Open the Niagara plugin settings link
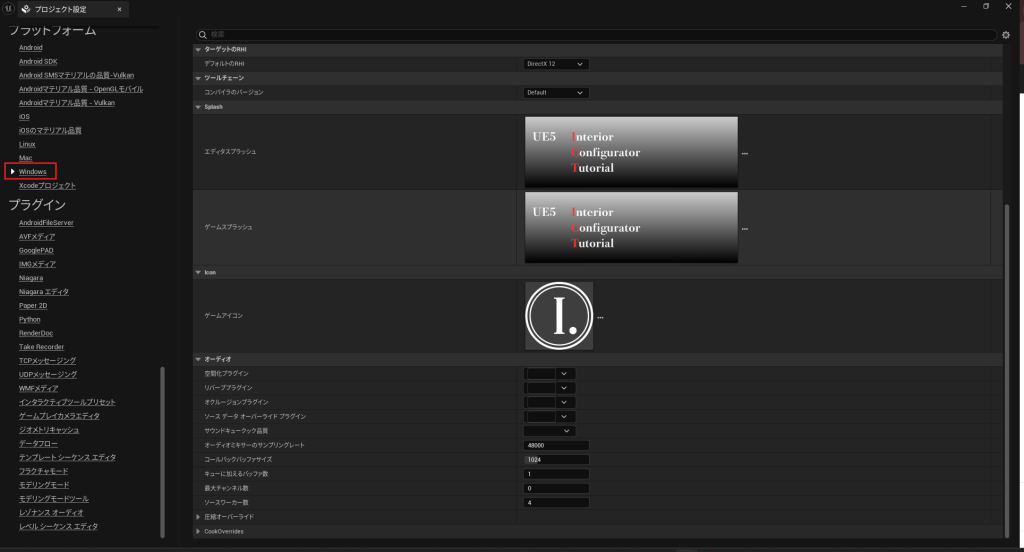1024x552 pixels. pyautogui.click(x=32, y=278)
